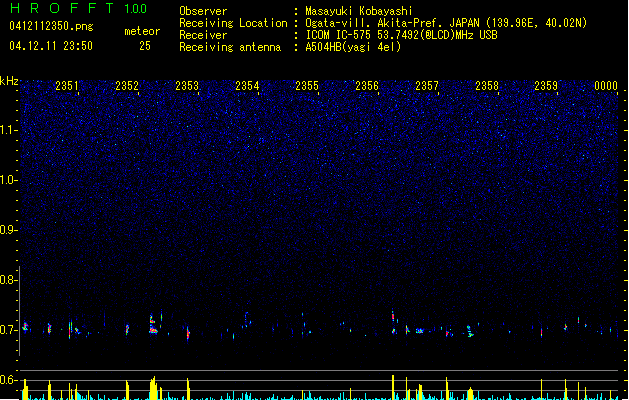This screenshot has width=629, height=400.
Task: Click the 0.6 frequency axis label
Action: pyautogui.click(x=9, y=380)
